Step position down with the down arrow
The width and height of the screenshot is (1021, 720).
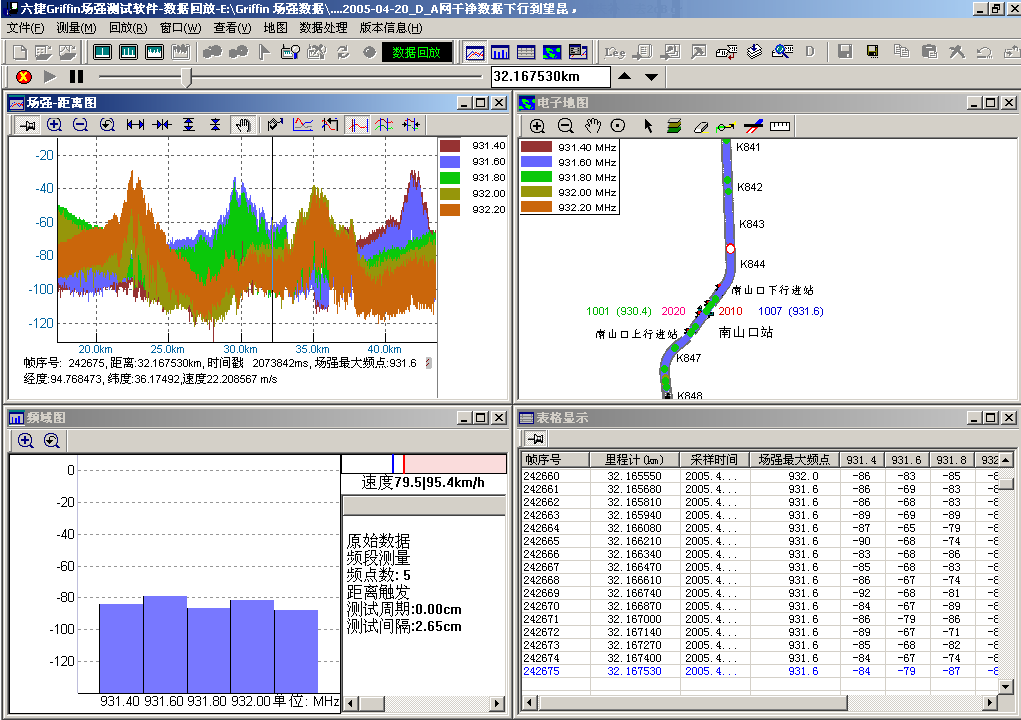click(651, 77)
